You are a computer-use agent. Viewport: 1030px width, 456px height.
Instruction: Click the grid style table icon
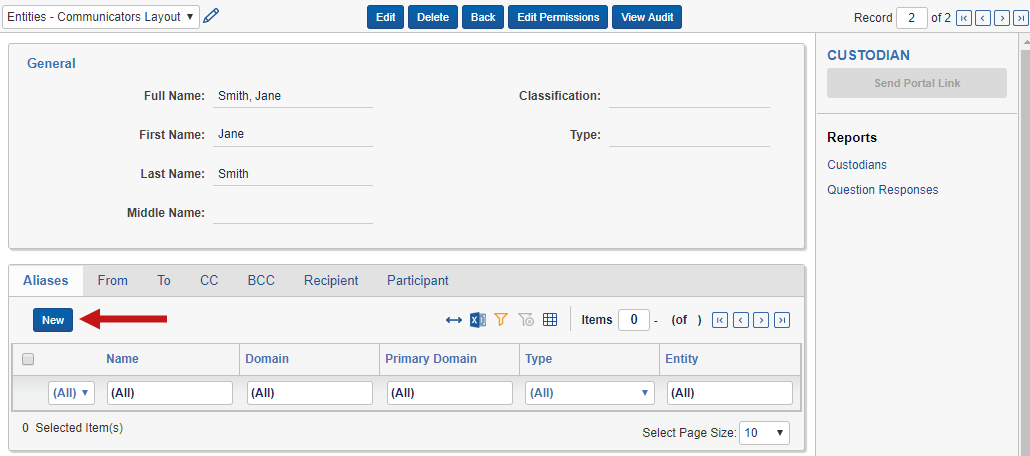tap(550, 320)
